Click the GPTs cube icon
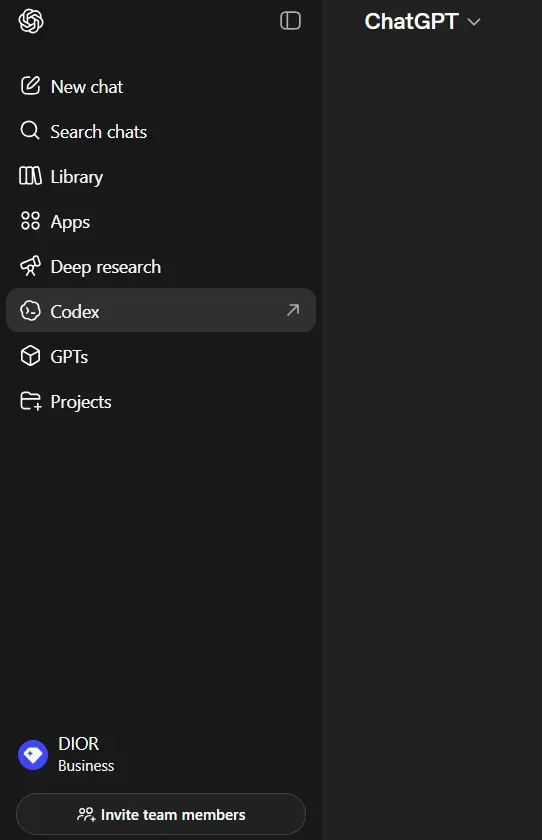 tap(30, 356)
